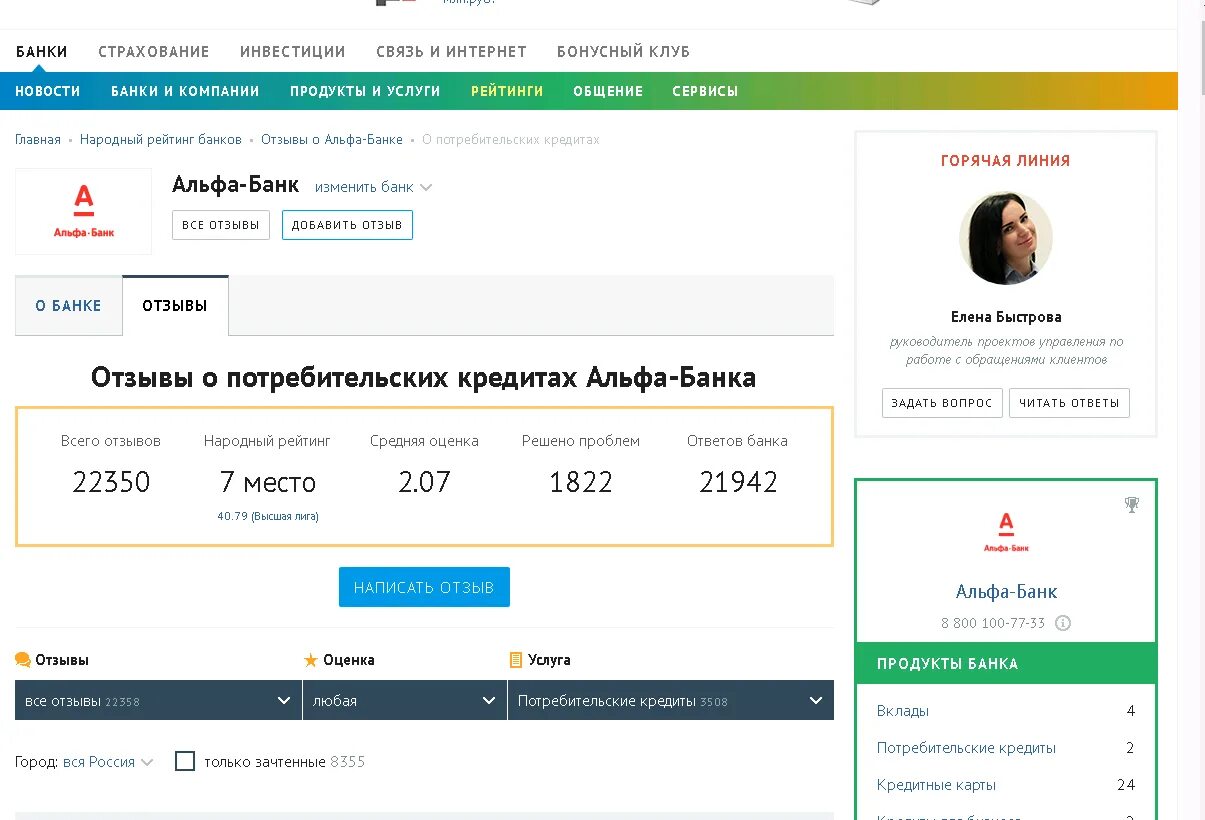This screenshot has width=1205, height=820.
Task: Select НОВОСТИ in the colored navigation bar
Action: 48,91
